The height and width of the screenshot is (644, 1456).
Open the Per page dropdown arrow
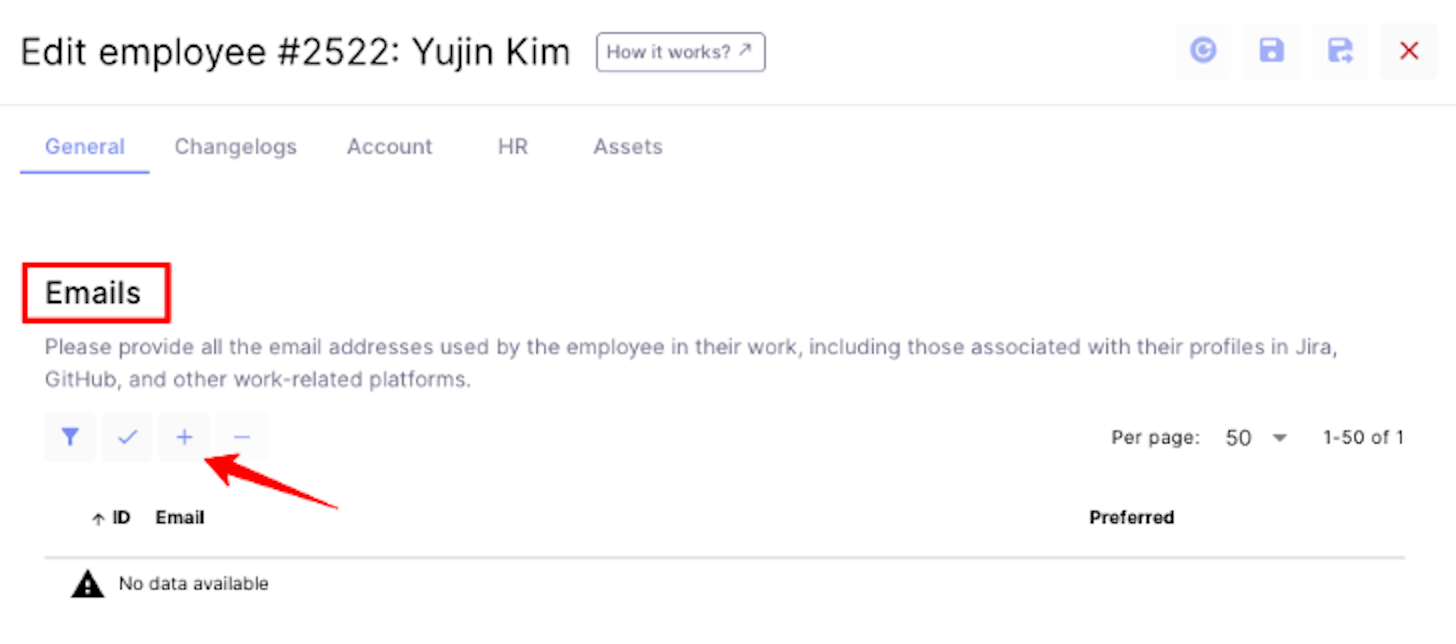tap(1279, 438)
